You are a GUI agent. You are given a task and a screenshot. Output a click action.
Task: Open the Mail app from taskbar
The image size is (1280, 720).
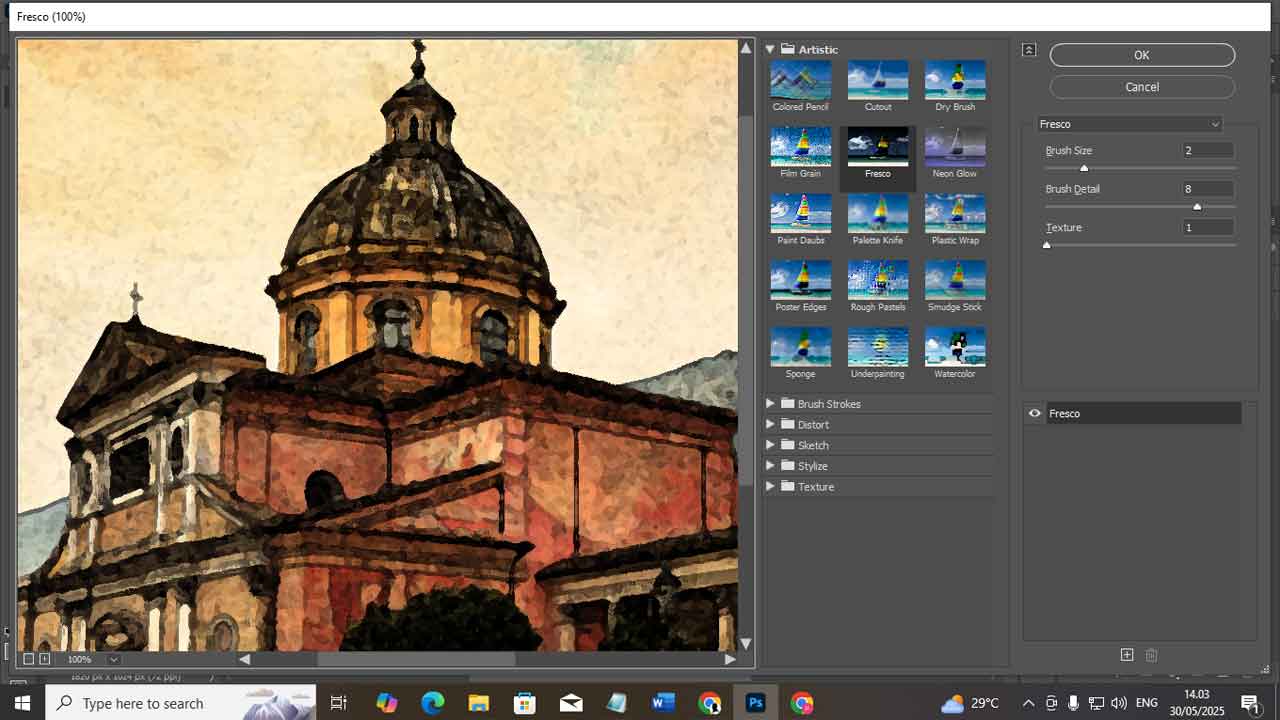tap(571, 703)
